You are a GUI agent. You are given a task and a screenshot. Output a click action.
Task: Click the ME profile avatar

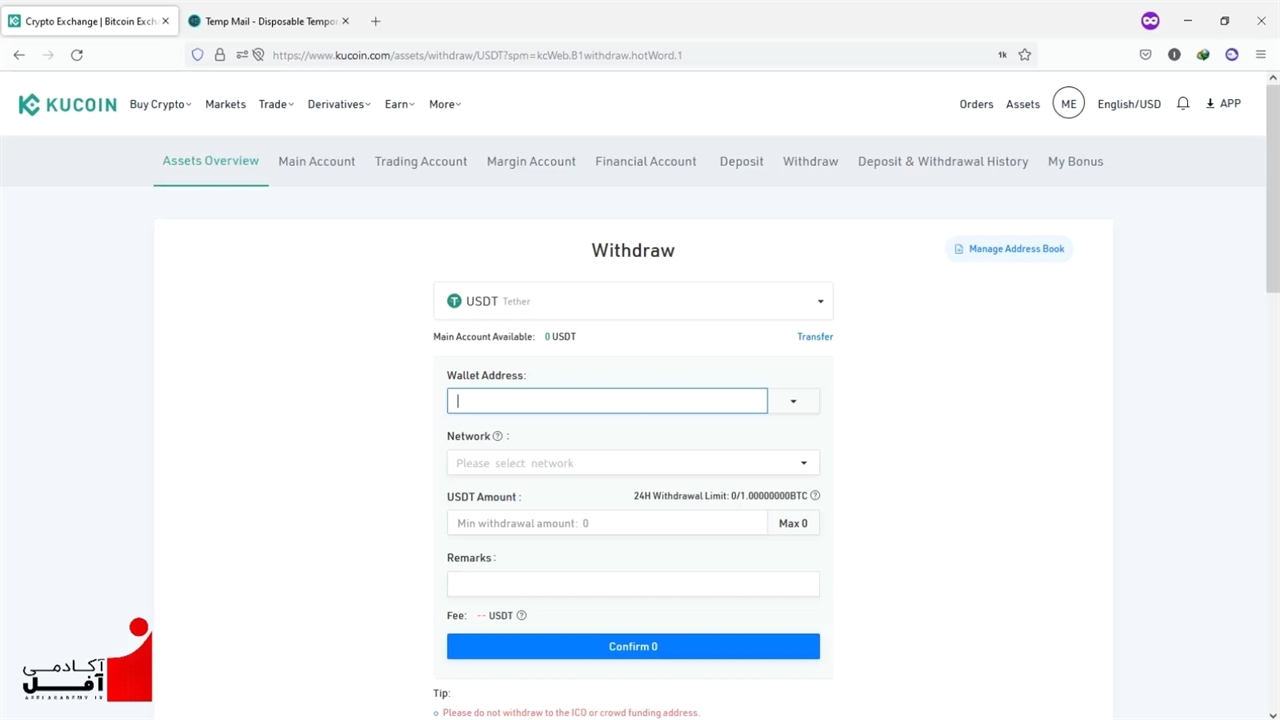click(x=1068, y=104)
